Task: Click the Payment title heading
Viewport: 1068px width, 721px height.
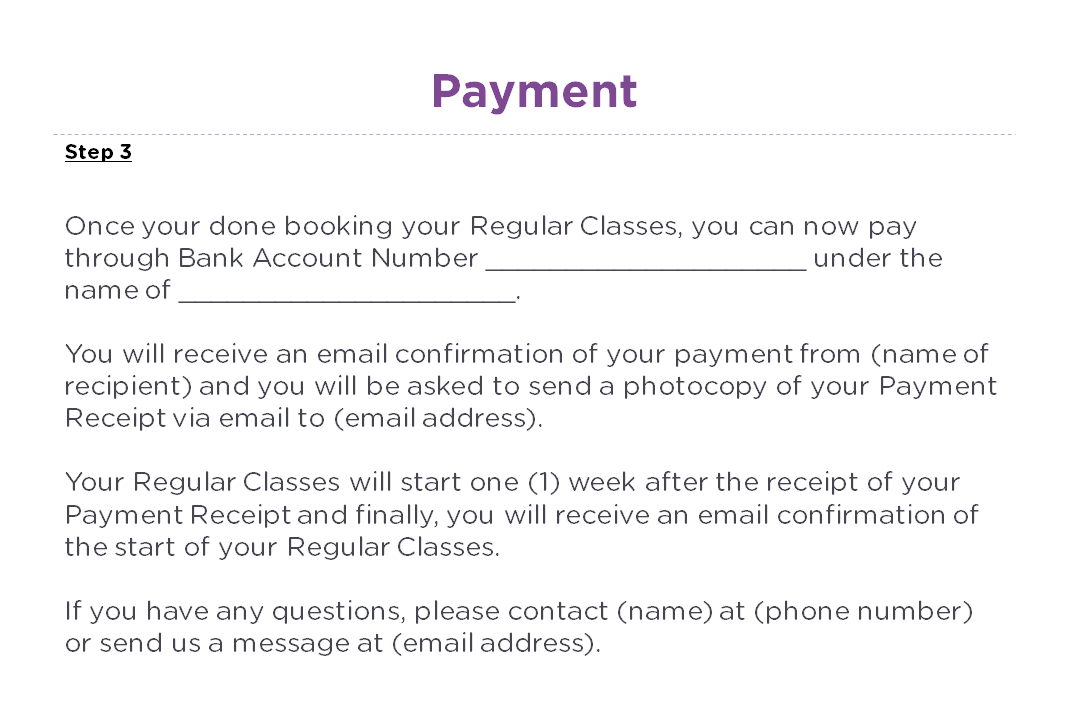Action: [x=534, y=92]
